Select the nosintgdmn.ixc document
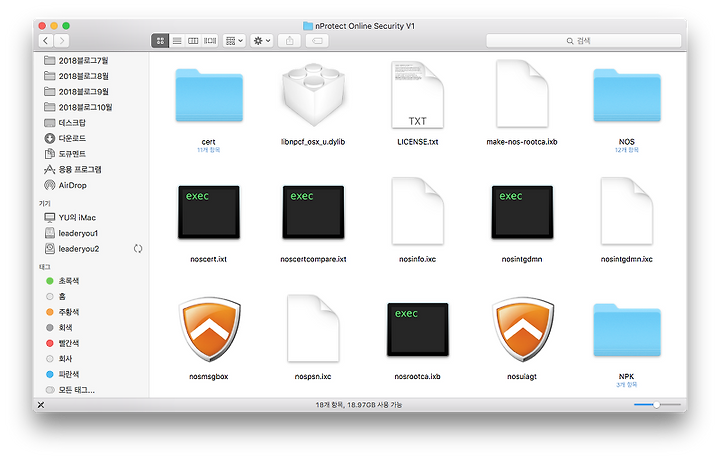 coord(627,211)
